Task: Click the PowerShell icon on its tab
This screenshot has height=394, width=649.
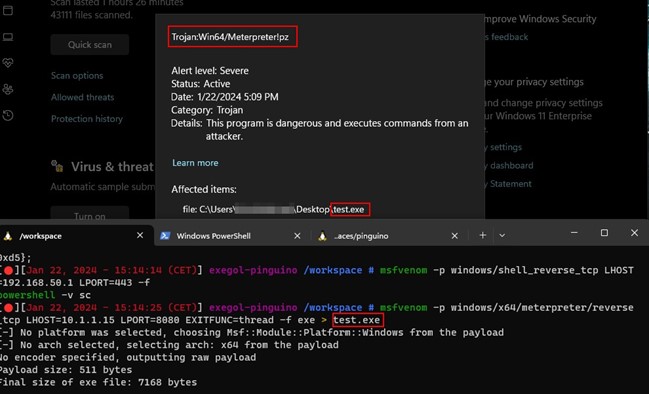Action: point(165,236)
